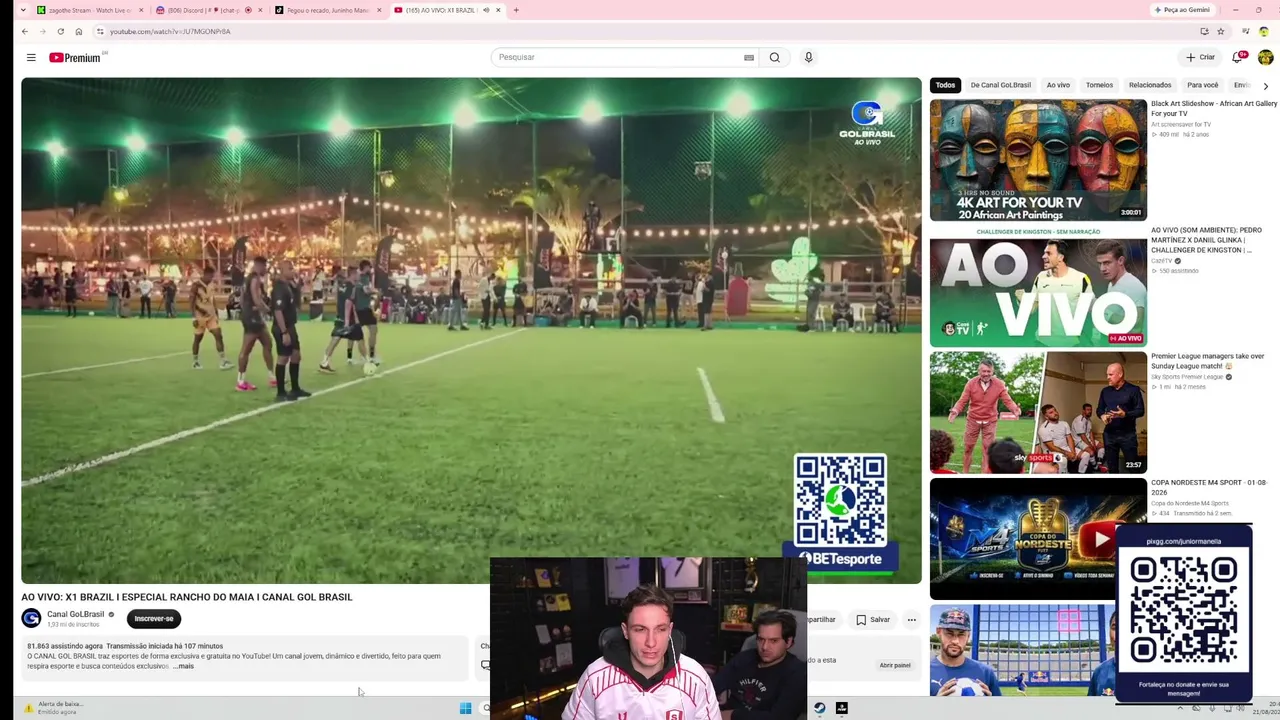Close the Discord tab
Screen dimensions: 1280x720
[x=260, y=10]
